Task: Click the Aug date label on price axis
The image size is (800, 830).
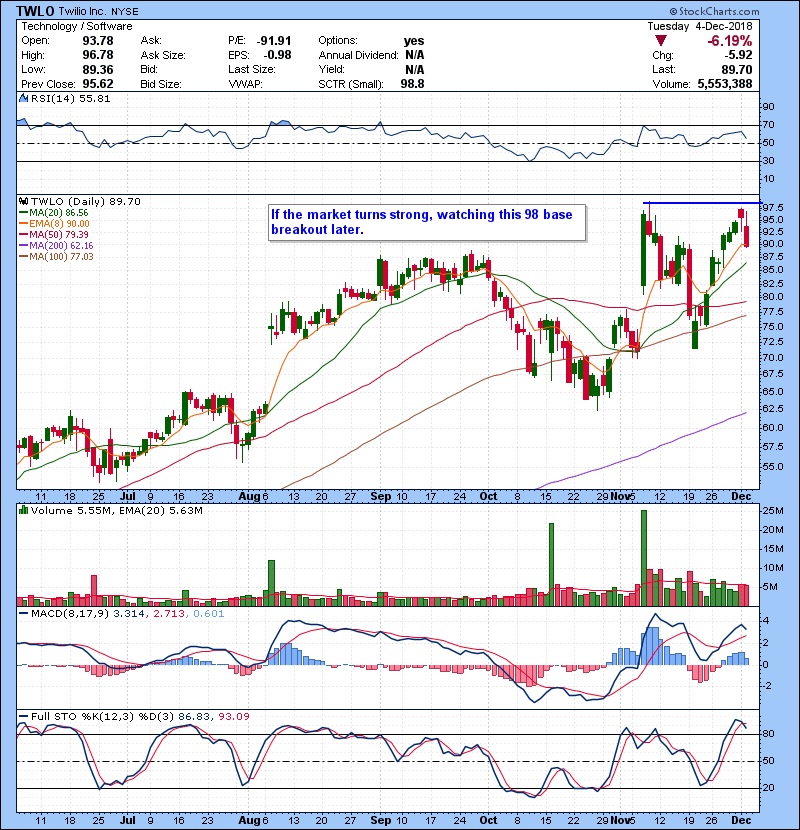Action: 248,497
